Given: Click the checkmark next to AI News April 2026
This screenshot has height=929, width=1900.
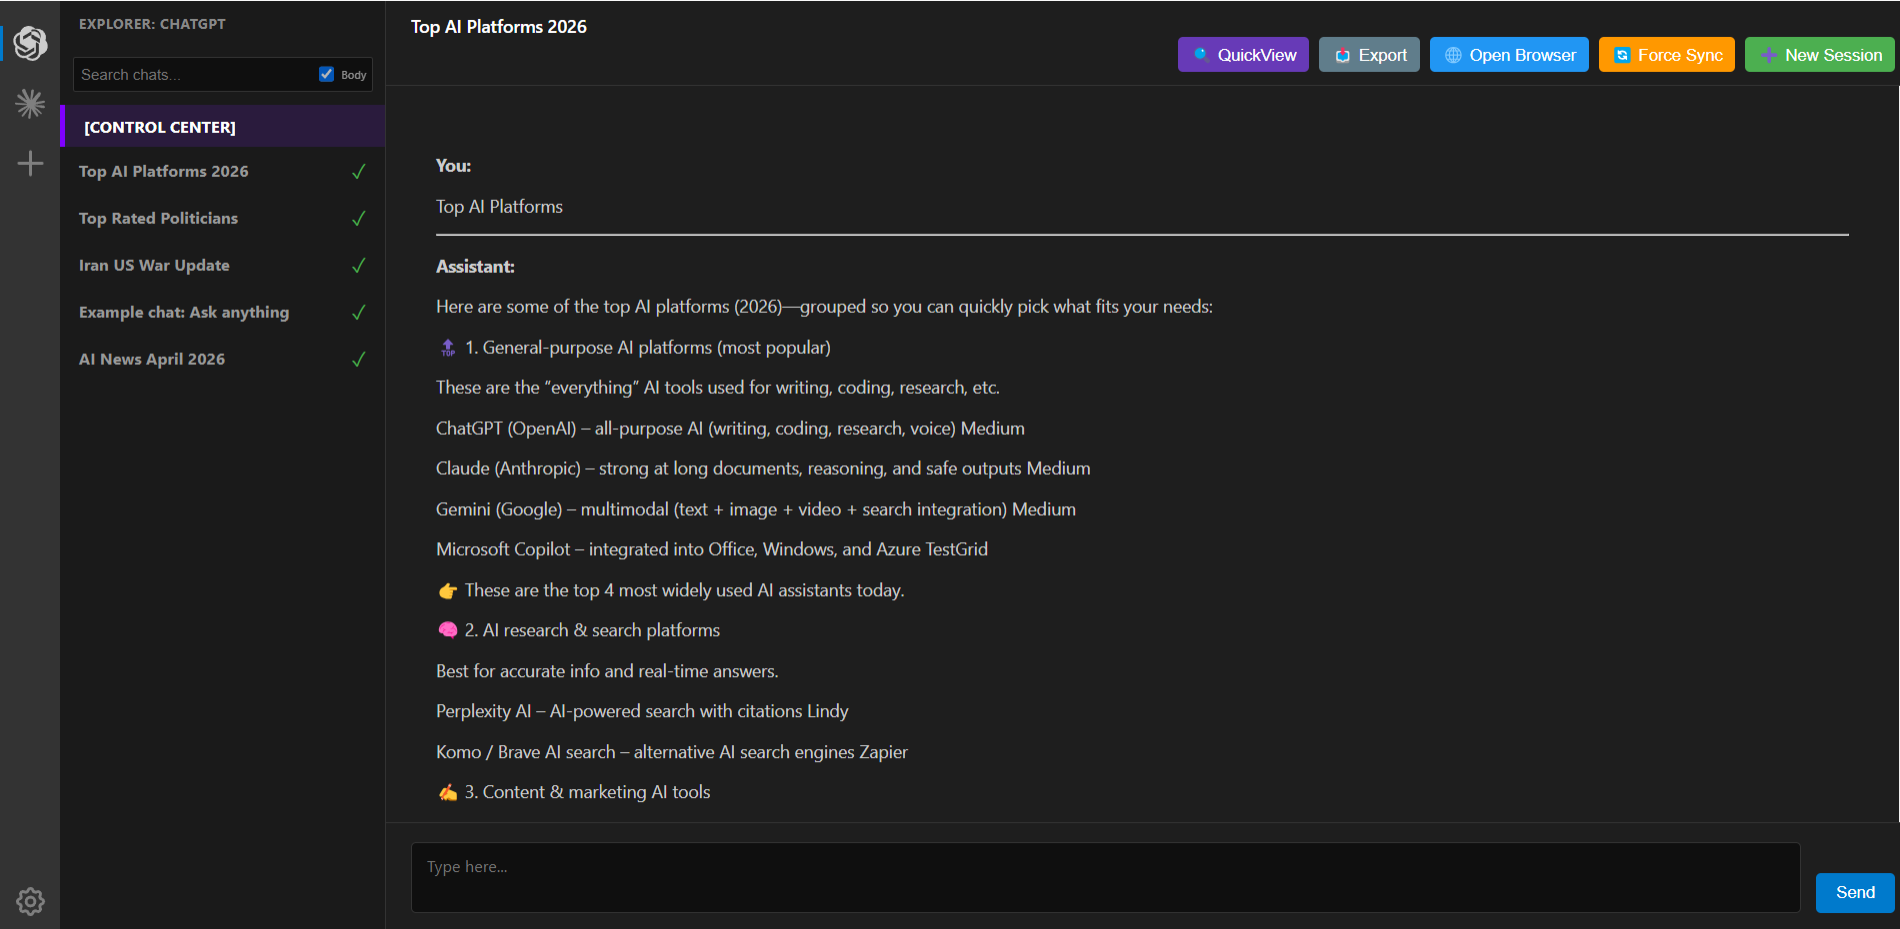Looking at the screenshot, I should (x=359, y=359).
